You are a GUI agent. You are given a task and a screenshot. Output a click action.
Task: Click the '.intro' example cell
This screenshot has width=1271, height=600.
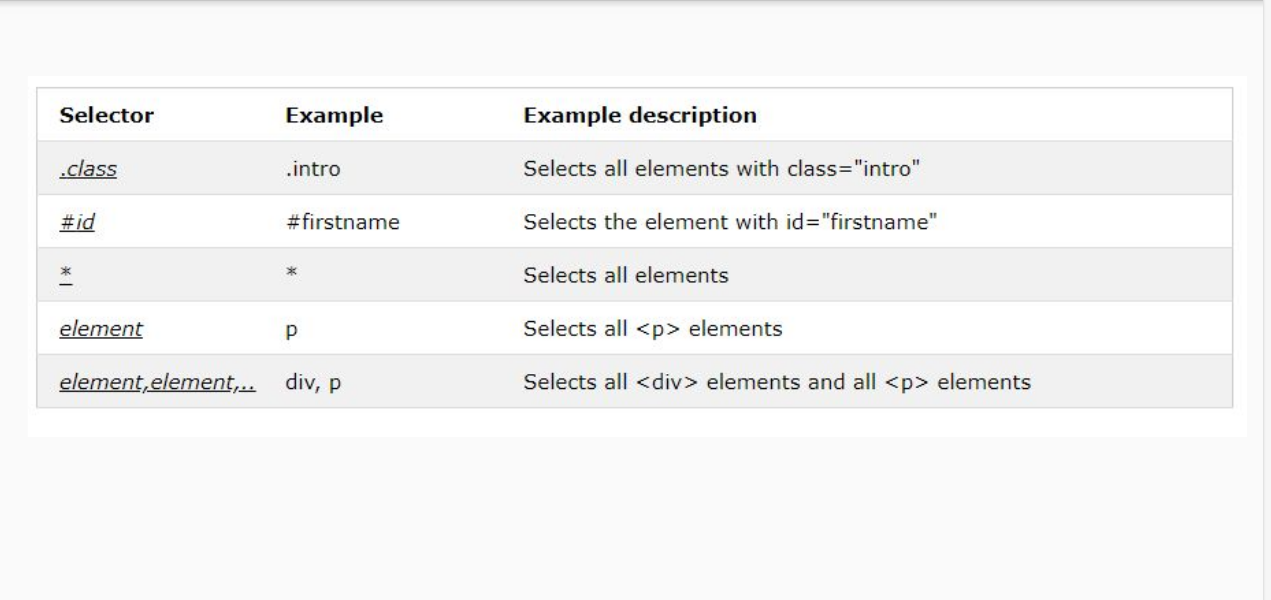pos(313,170)
